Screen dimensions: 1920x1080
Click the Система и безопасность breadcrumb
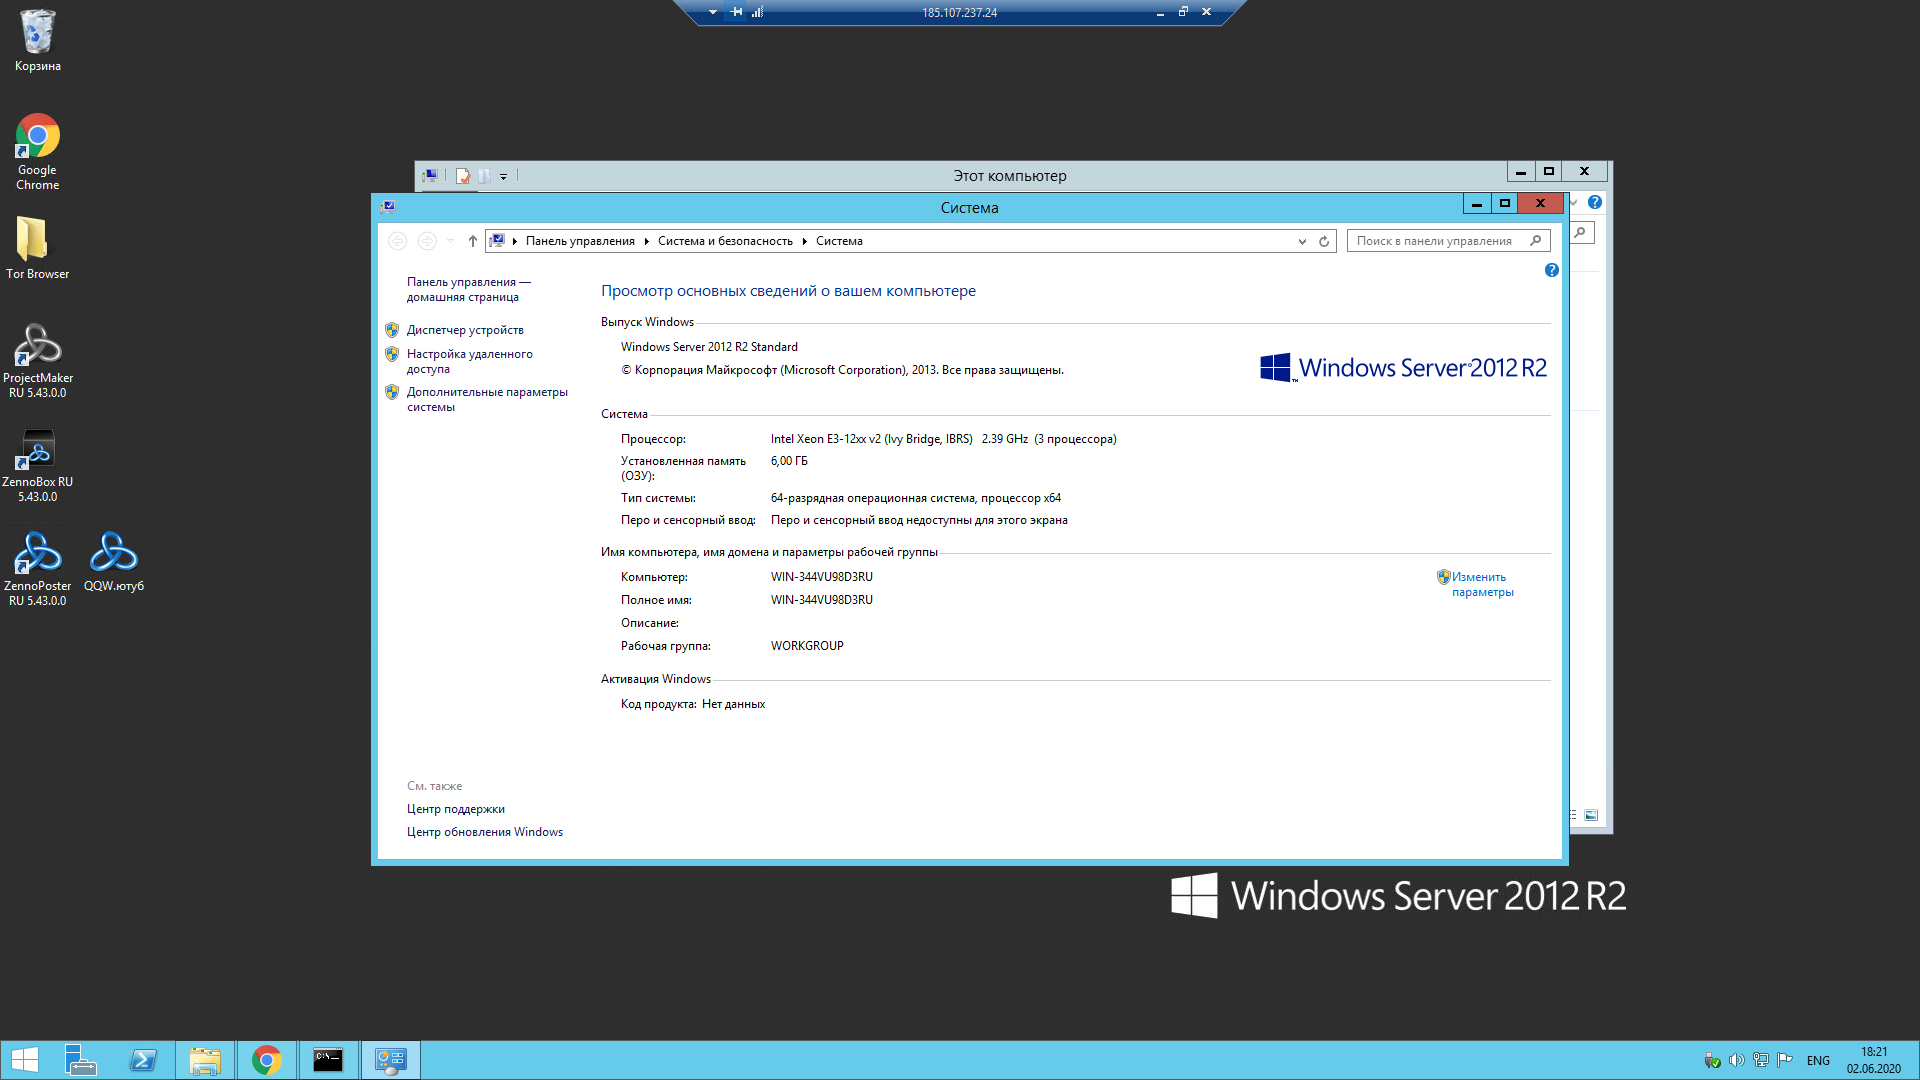[725, 241]
